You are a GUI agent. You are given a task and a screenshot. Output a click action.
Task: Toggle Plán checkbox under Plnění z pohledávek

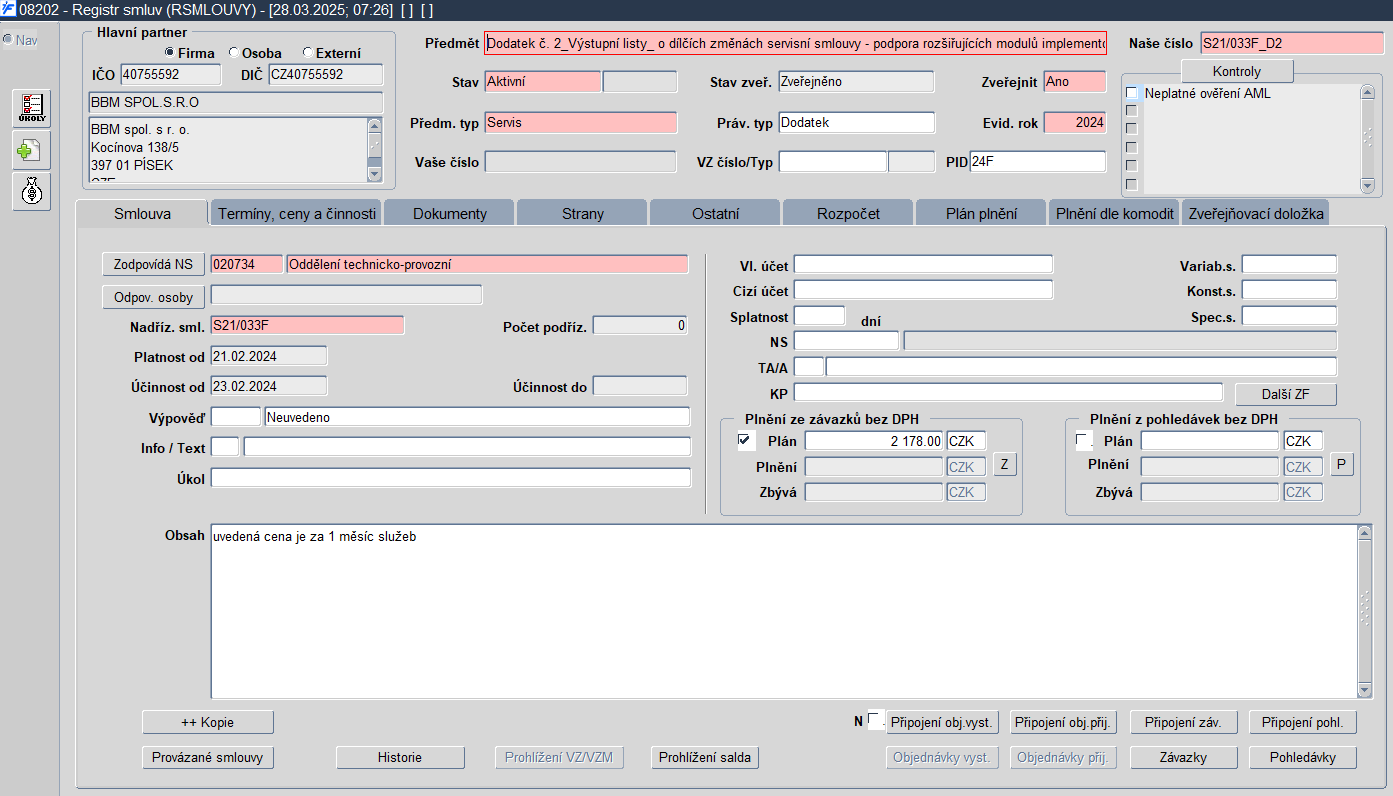[1083, 440]
